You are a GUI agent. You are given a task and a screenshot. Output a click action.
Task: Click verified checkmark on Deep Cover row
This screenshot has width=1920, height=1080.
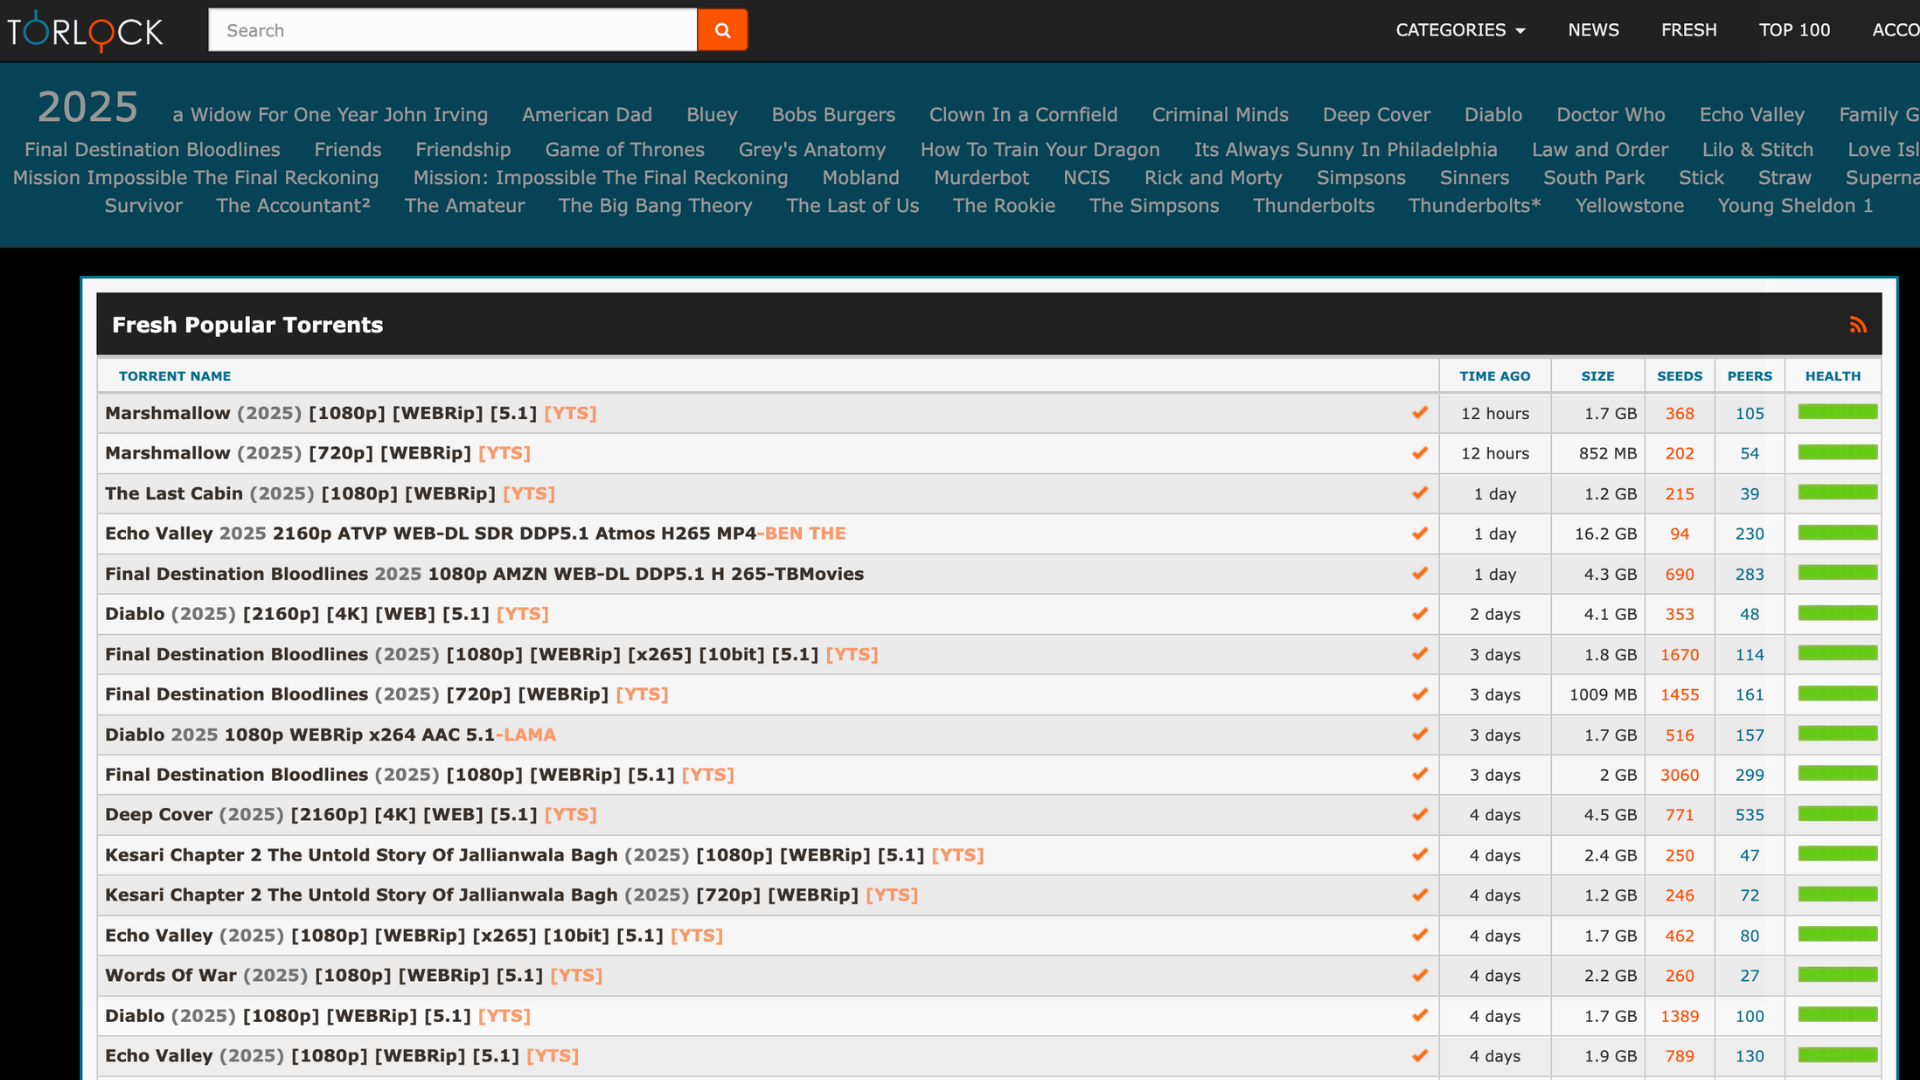point(1419,815)
